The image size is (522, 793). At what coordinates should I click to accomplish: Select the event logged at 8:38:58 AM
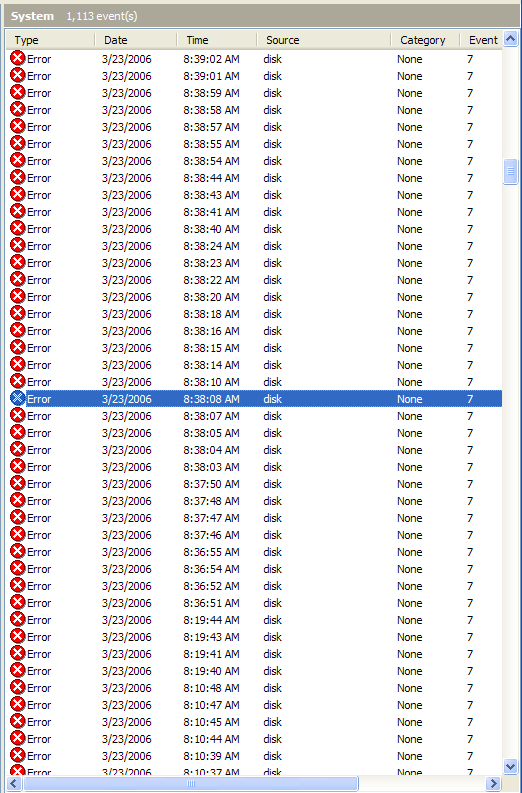254,110
